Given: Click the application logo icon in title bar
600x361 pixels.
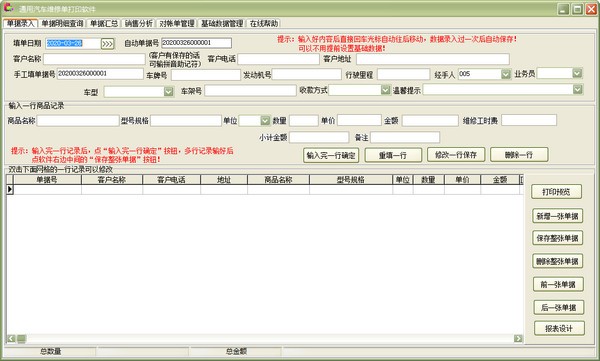Looking at the screenshot, I should (8, 8).
